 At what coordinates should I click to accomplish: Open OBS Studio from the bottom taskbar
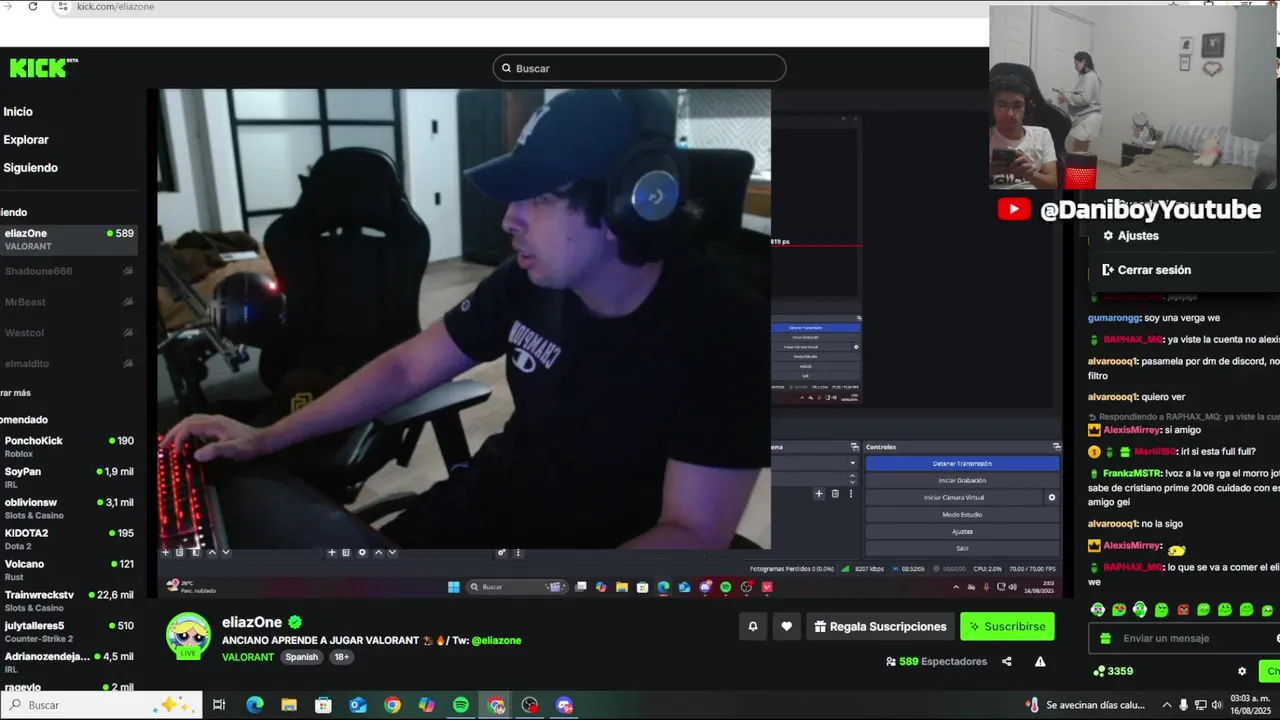tap(530, 705)
